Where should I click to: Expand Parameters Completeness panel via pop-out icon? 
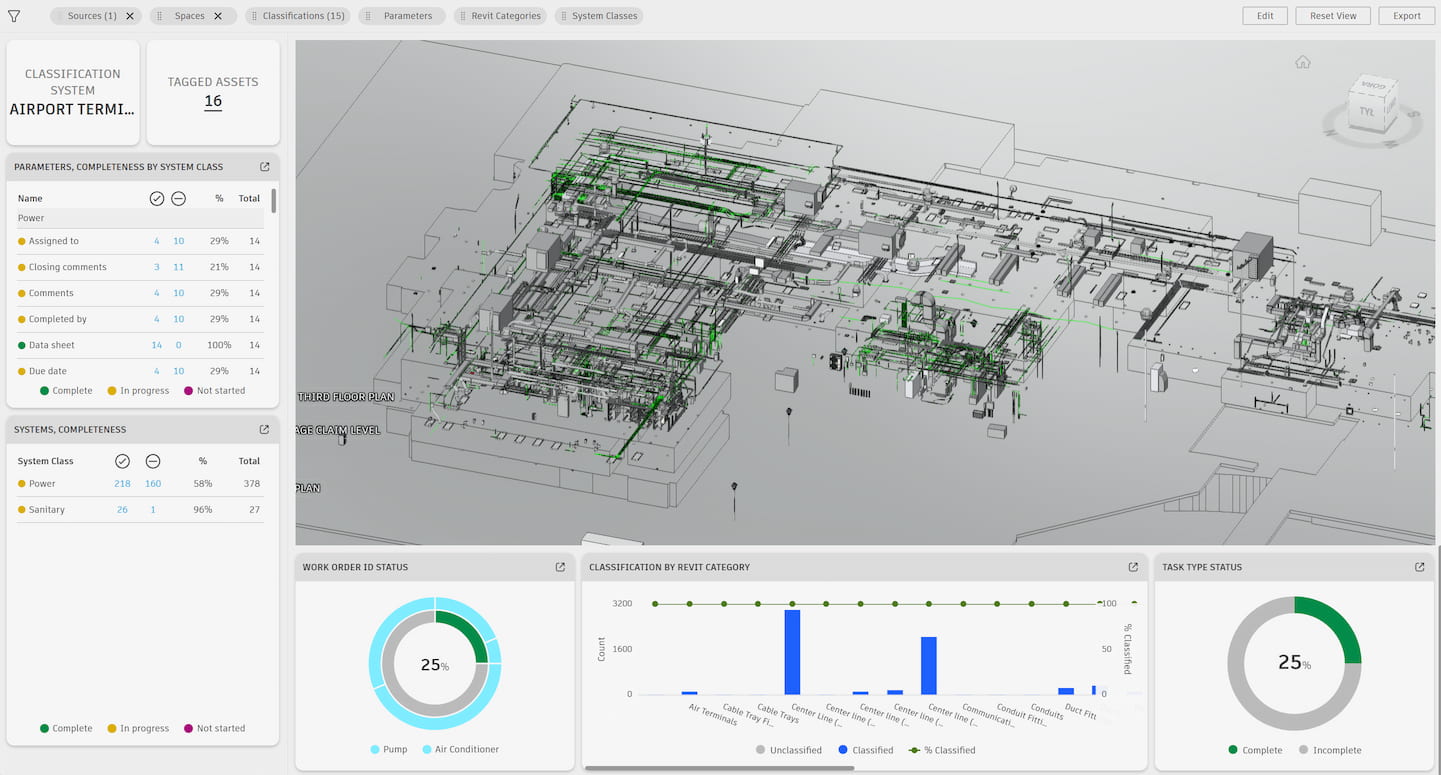(264, 167)
